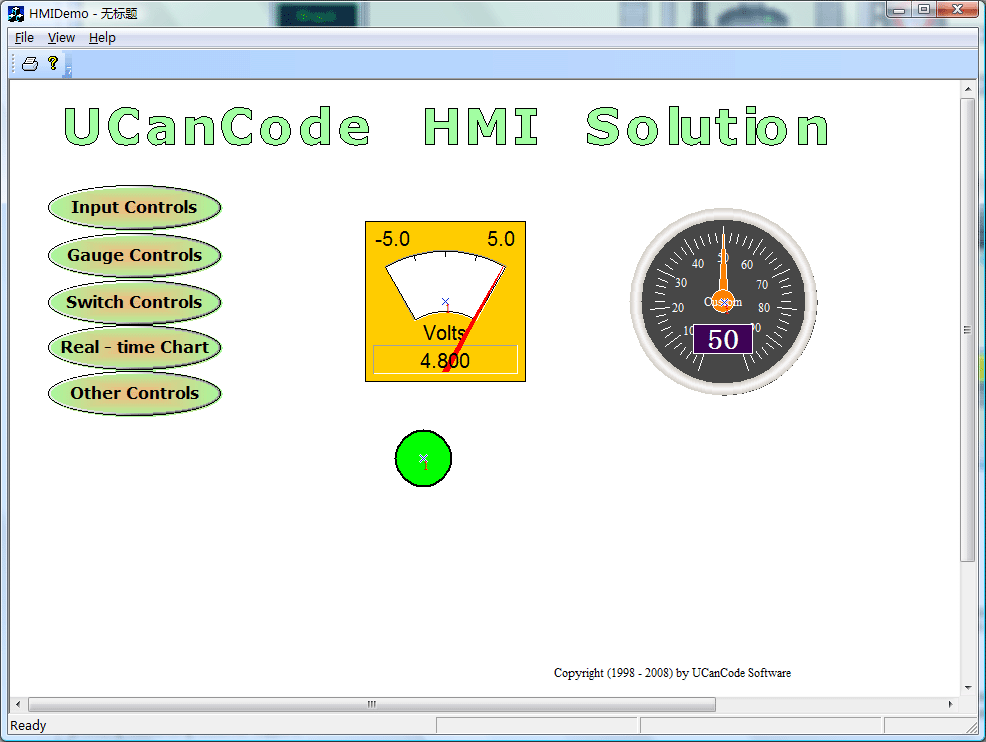Close the HMIDemo window
This screenshot has height=742, width=986.
coord(958,9)
